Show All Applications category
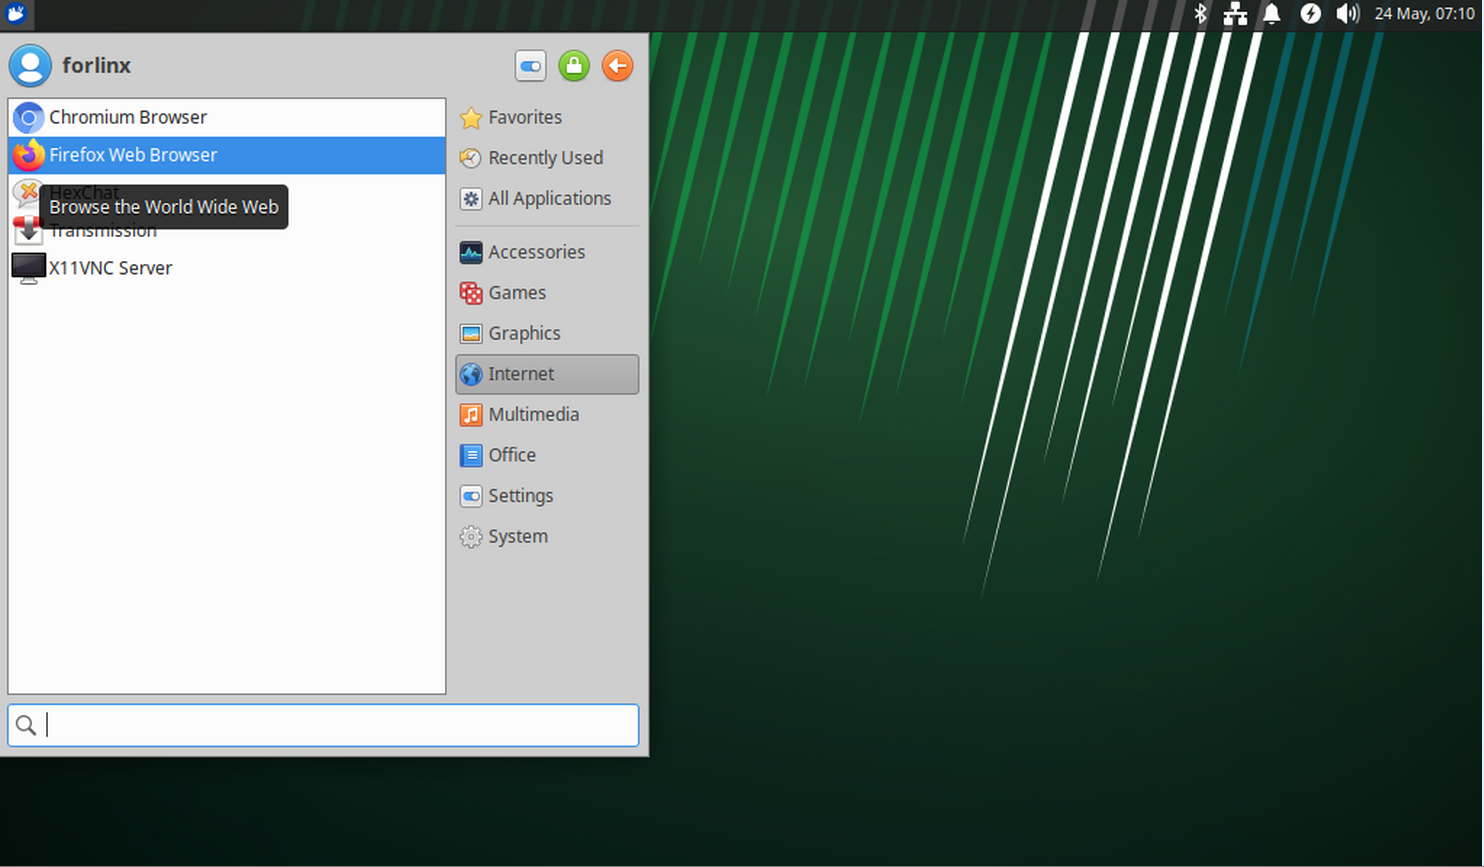Image resolution: width=1484 pixels, height=867 pixels. pyautogui.click(x=547, y=198)
